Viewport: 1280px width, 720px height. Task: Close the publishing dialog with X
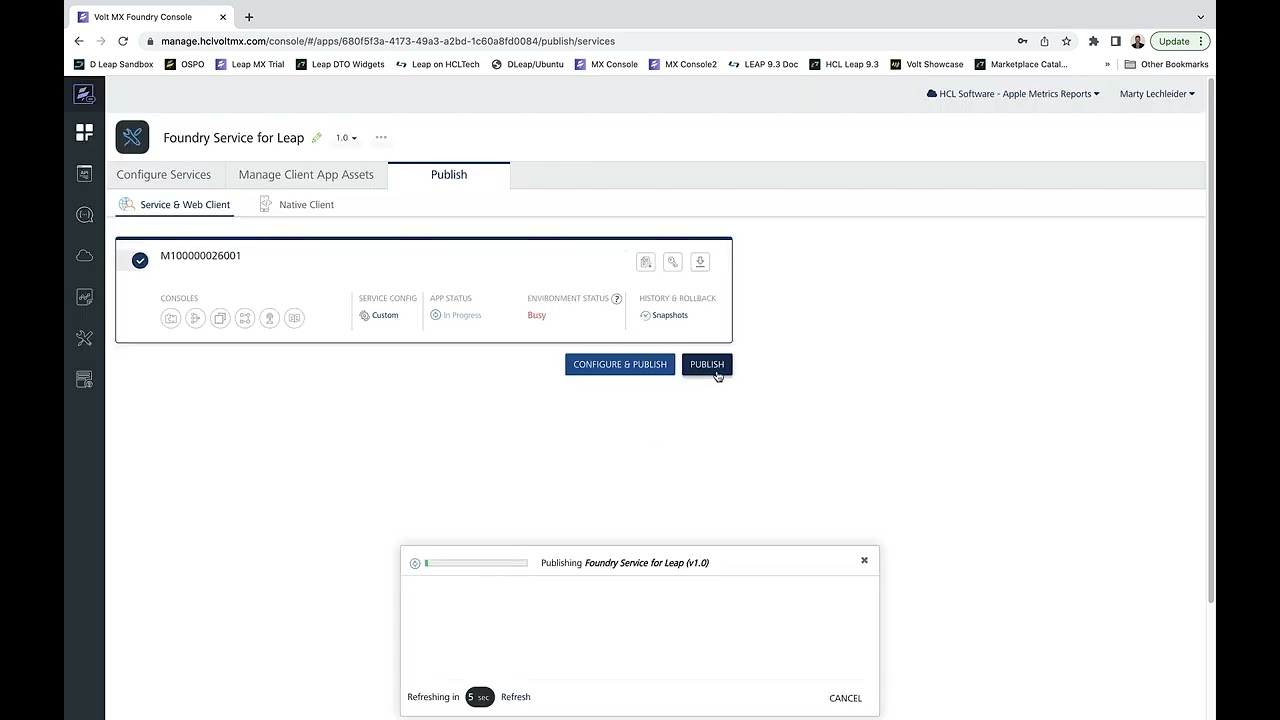pyautogui.click(x=865, y=560)
